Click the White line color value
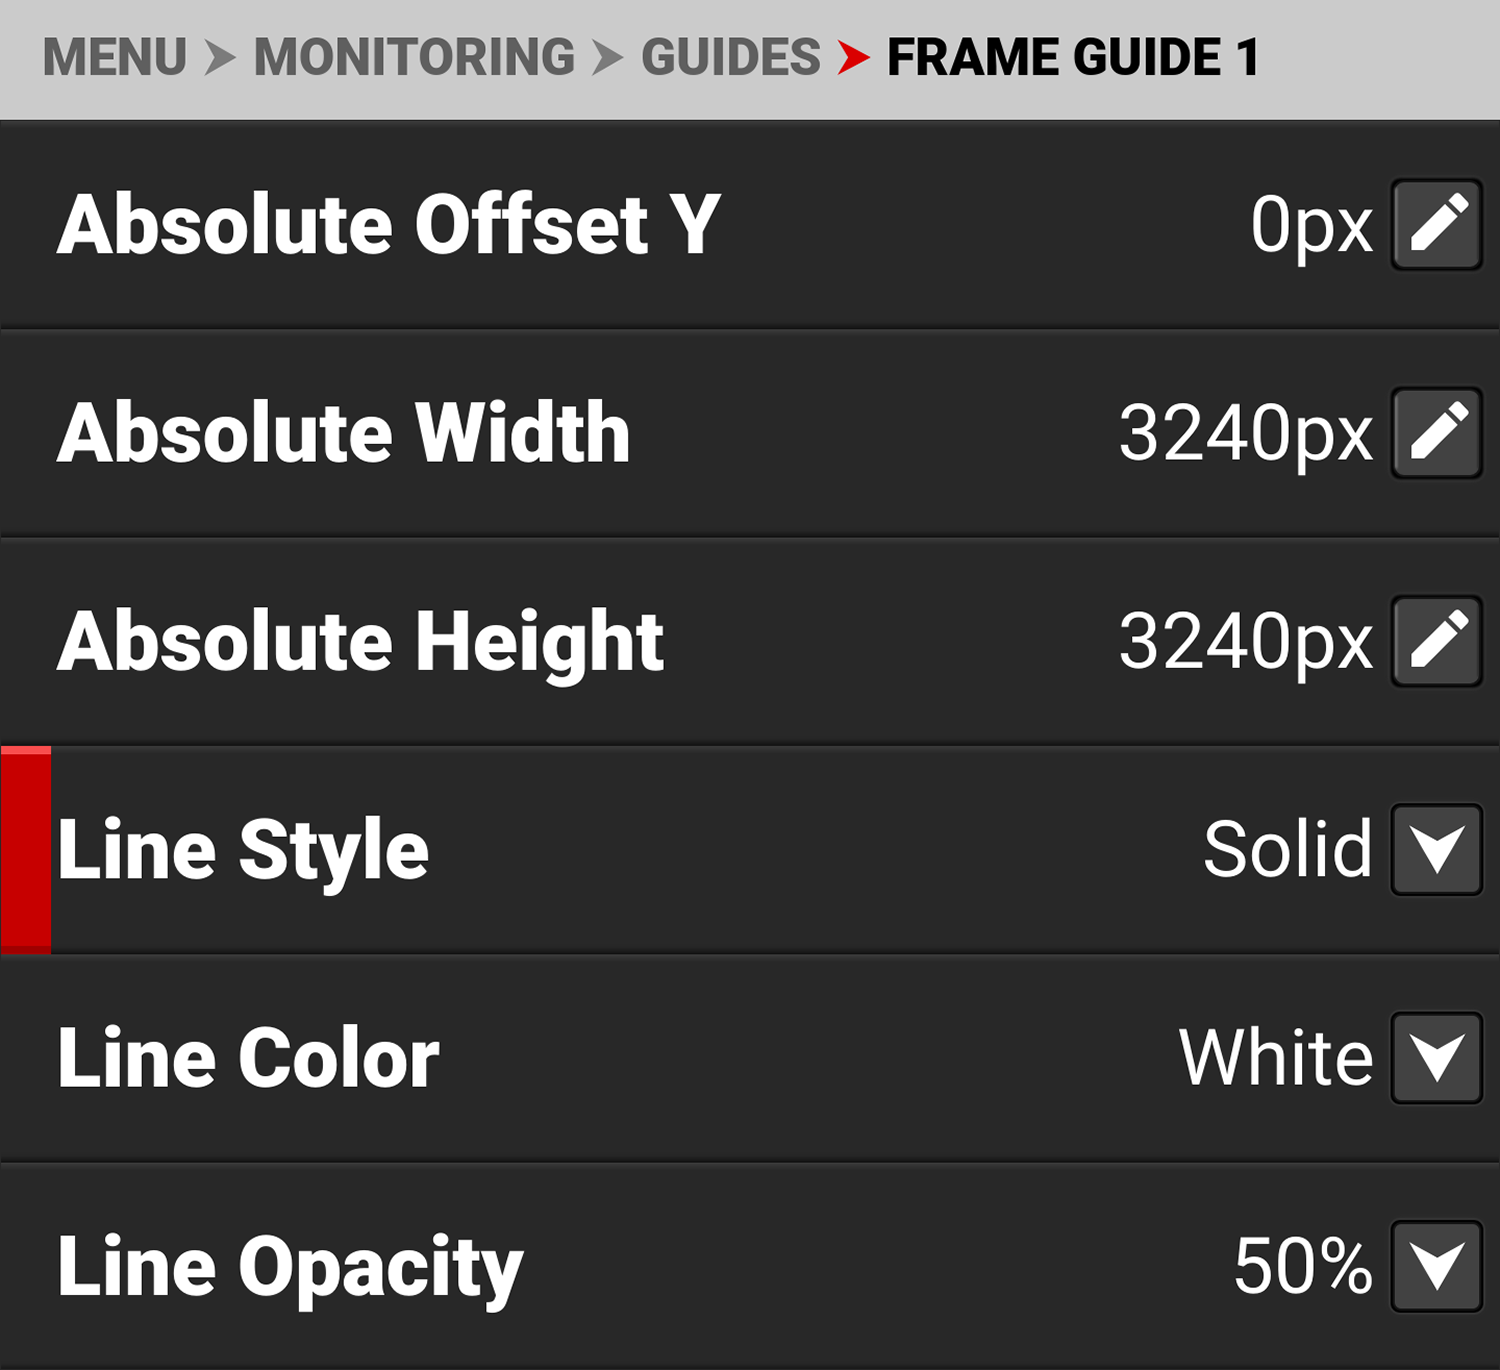This screenshot has height=1370, width=1500. click(x=1276, y=1058)
